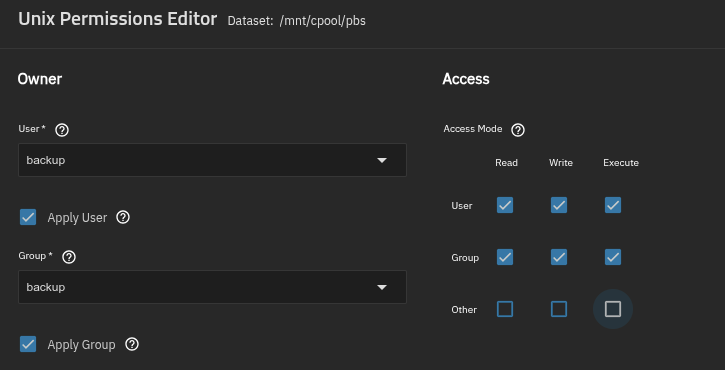This screenshot has width=725, height=370.
Task: Click inside the User backup combo box
Action: 212,160
